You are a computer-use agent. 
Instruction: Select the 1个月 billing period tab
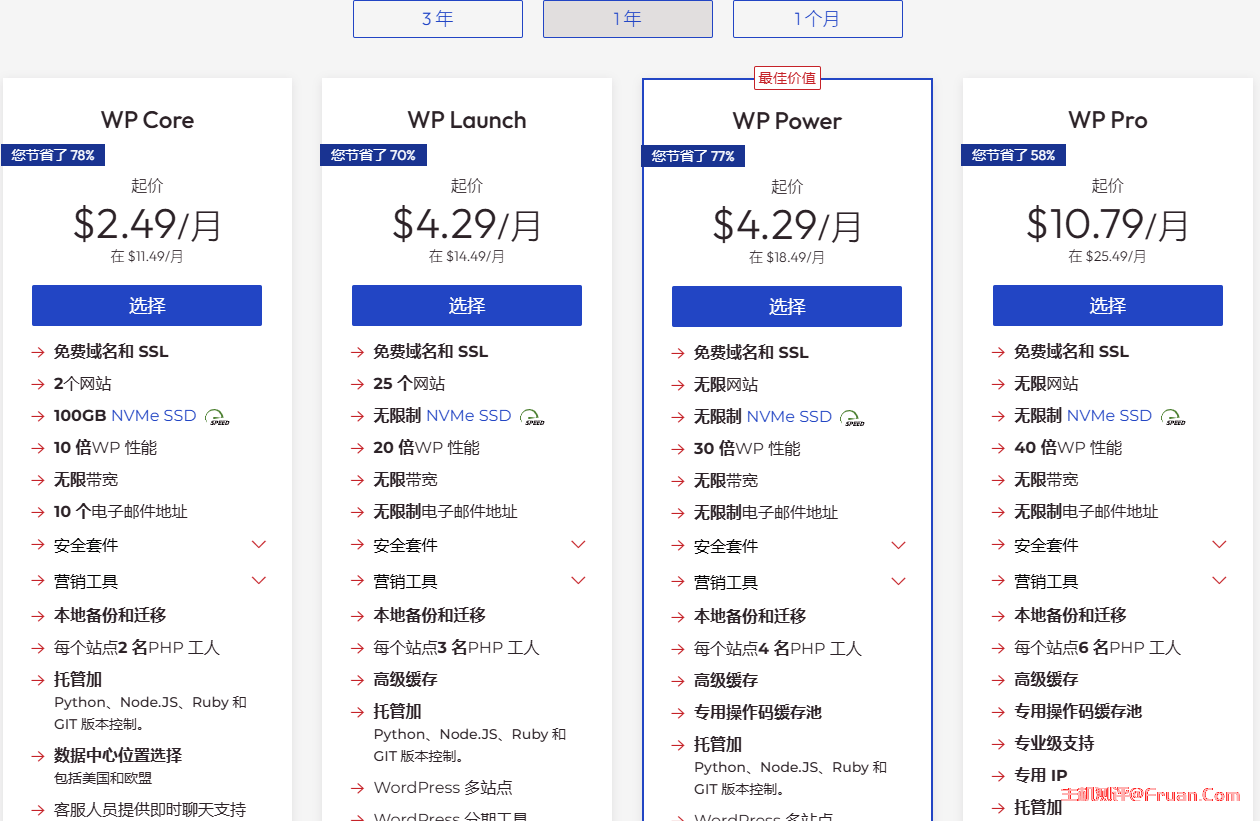tap(817, 19)
